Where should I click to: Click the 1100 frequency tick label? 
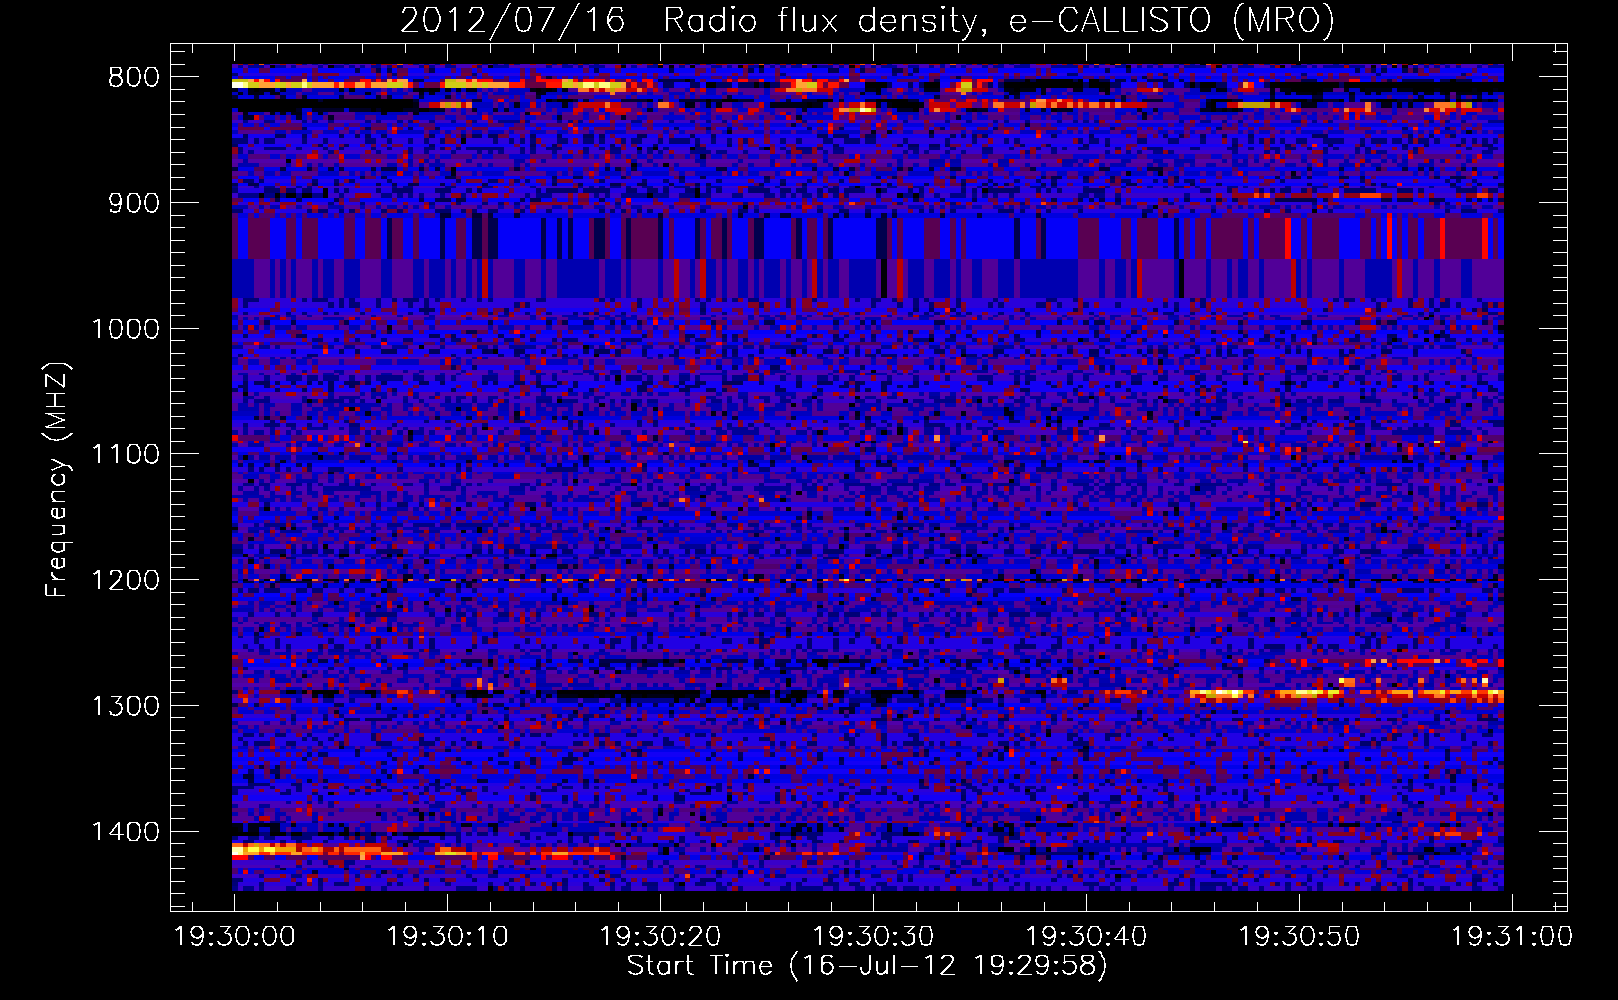[125, 454]
